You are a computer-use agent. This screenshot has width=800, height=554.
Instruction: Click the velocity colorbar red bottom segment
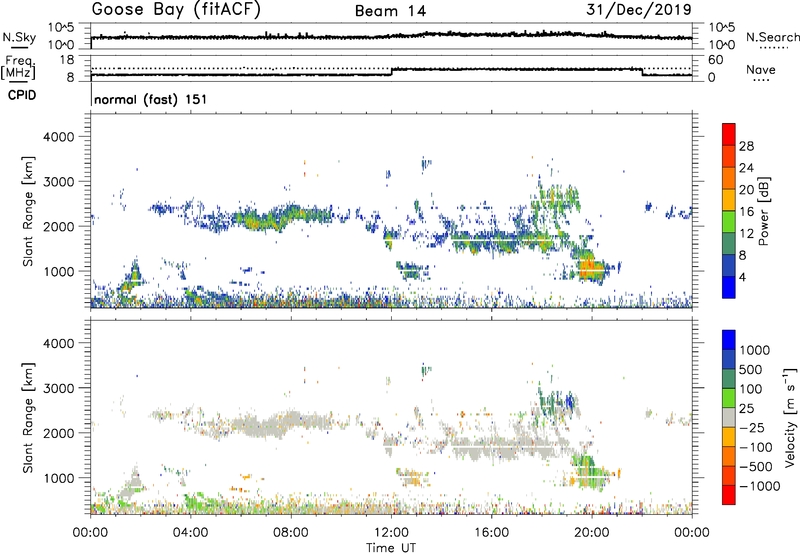coord(729,495)
